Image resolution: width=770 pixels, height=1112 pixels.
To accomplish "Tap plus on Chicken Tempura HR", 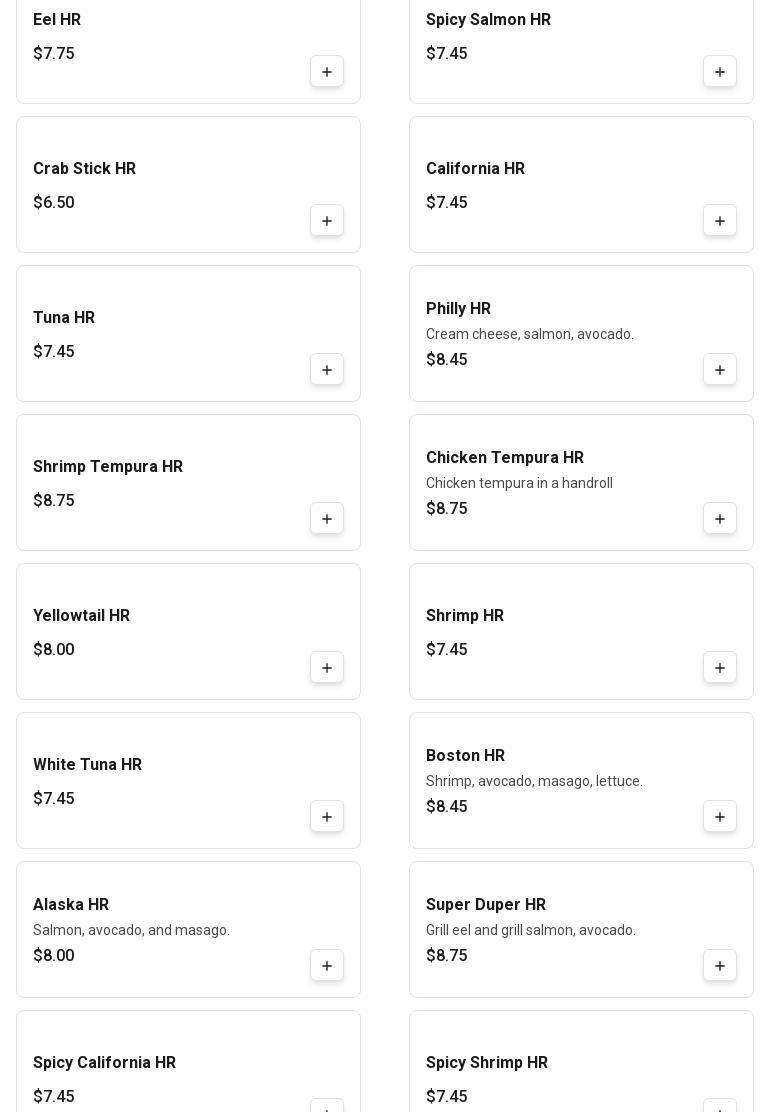I will (720, 519).
